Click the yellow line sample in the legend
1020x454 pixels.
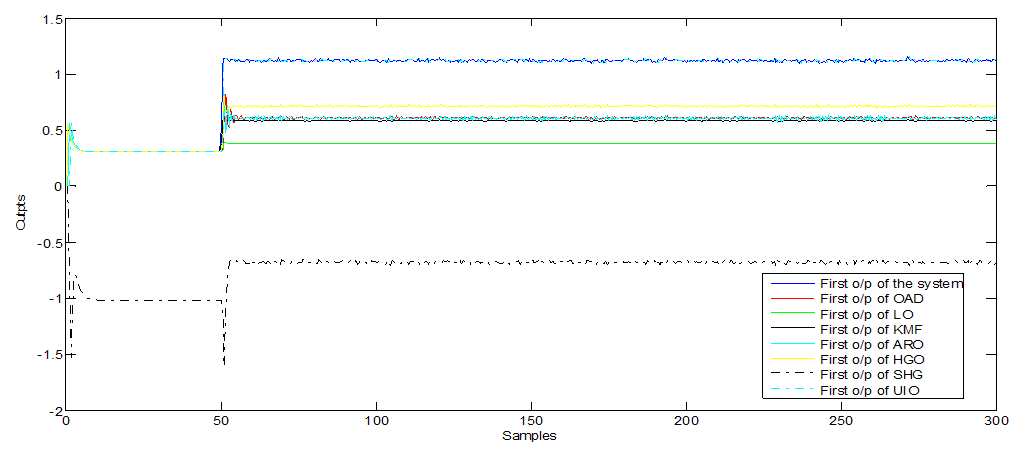(x=790, y=358)
